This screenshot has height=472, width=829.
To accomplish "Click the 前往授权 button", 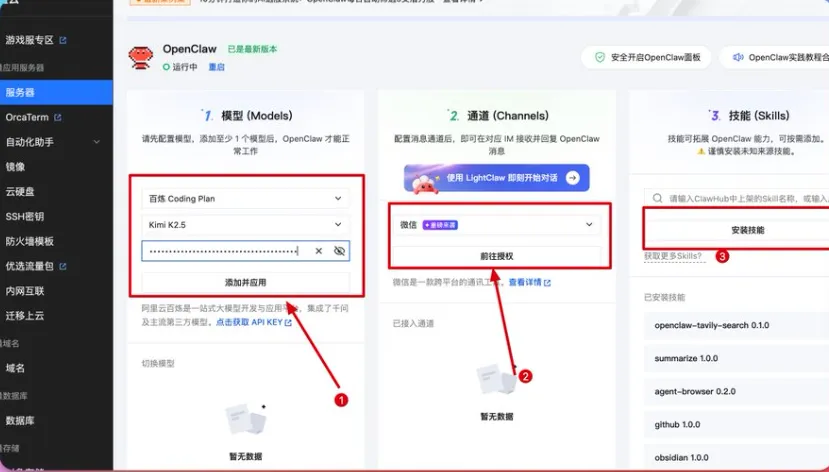I will coord(496,256).
